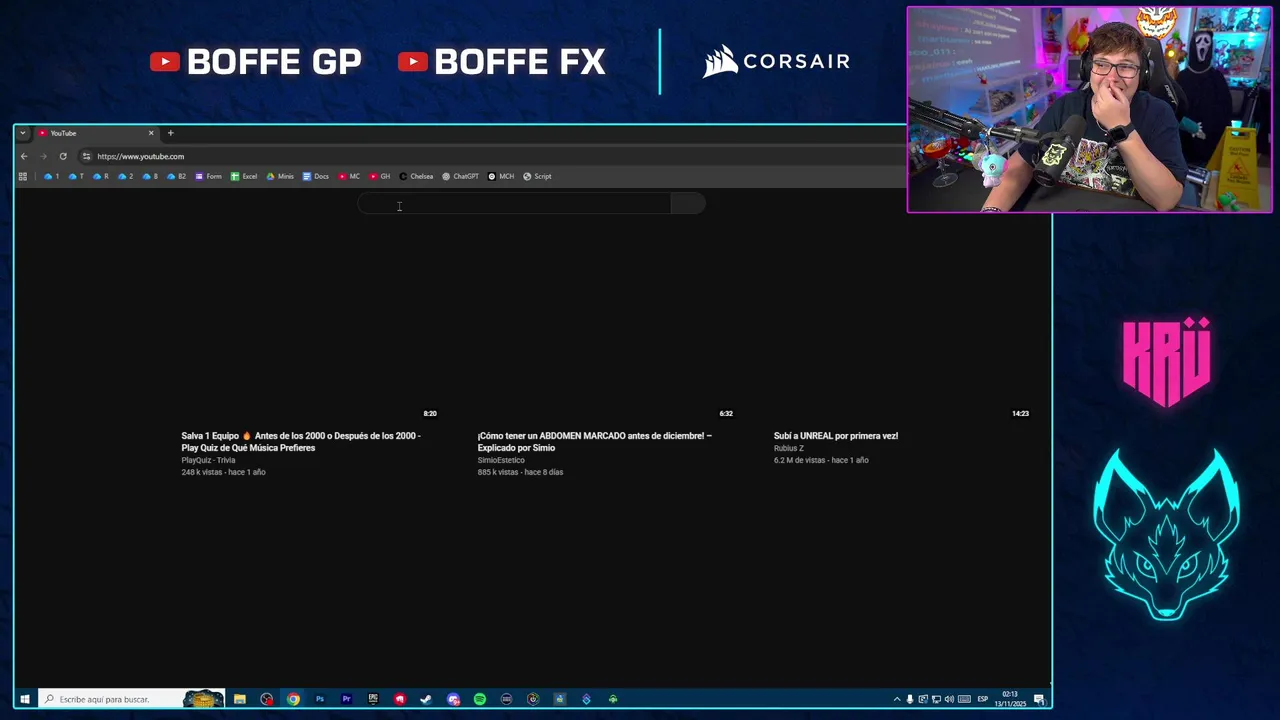Close the YouTube tab
The height and width of the screenshot is (720, 1280).
click(x=151, y=133)
